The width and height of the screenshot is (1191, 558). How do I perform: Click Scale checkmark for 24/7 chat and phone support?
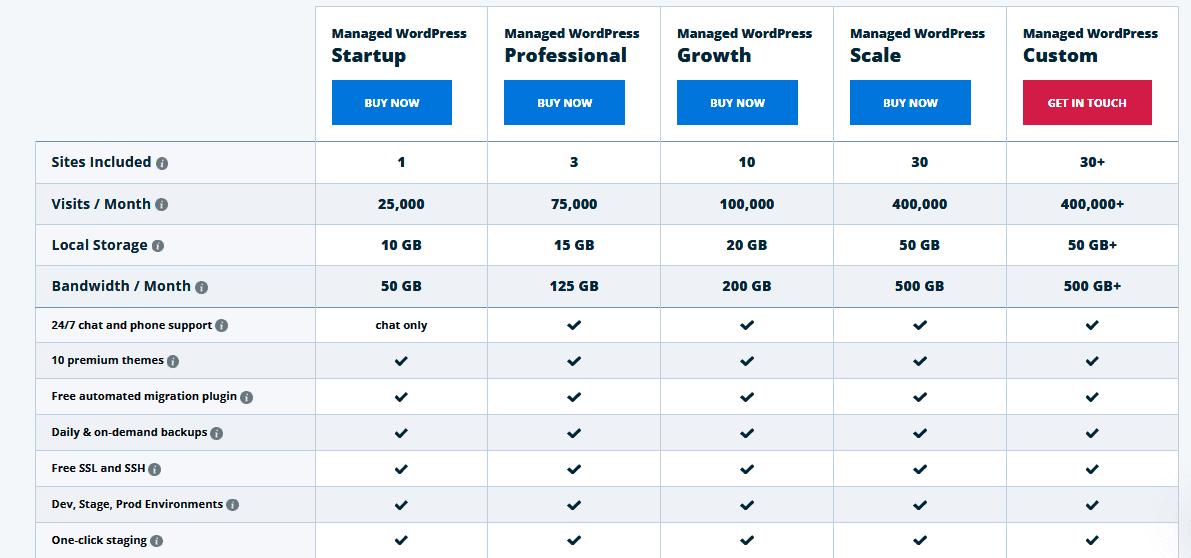[x=920, y=325]
